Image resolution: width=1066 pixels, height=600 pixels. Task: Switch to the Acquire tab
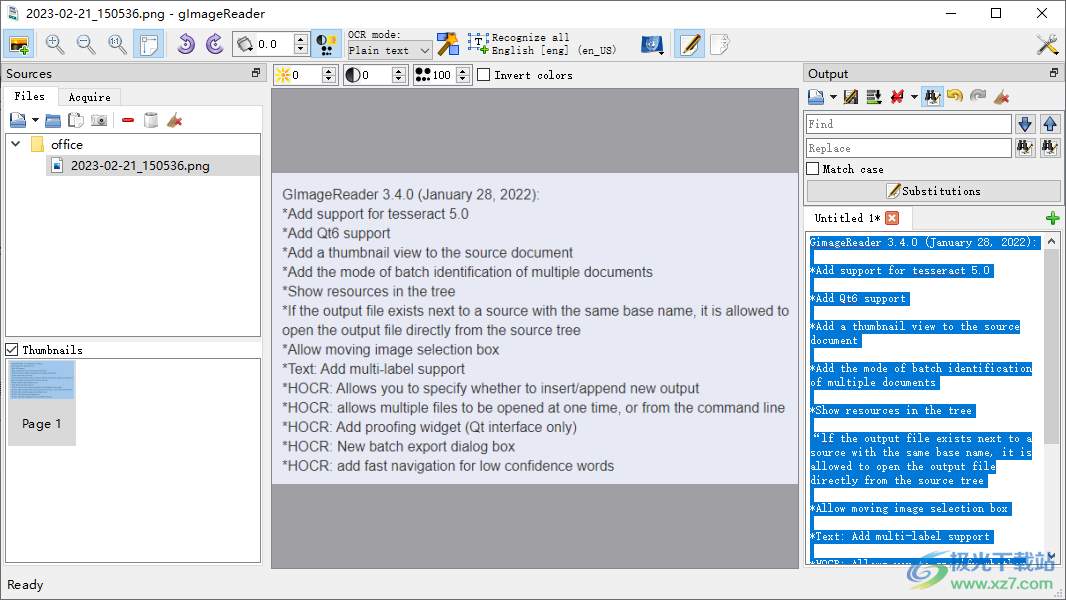pyautogui.click(x=90, y=97)
